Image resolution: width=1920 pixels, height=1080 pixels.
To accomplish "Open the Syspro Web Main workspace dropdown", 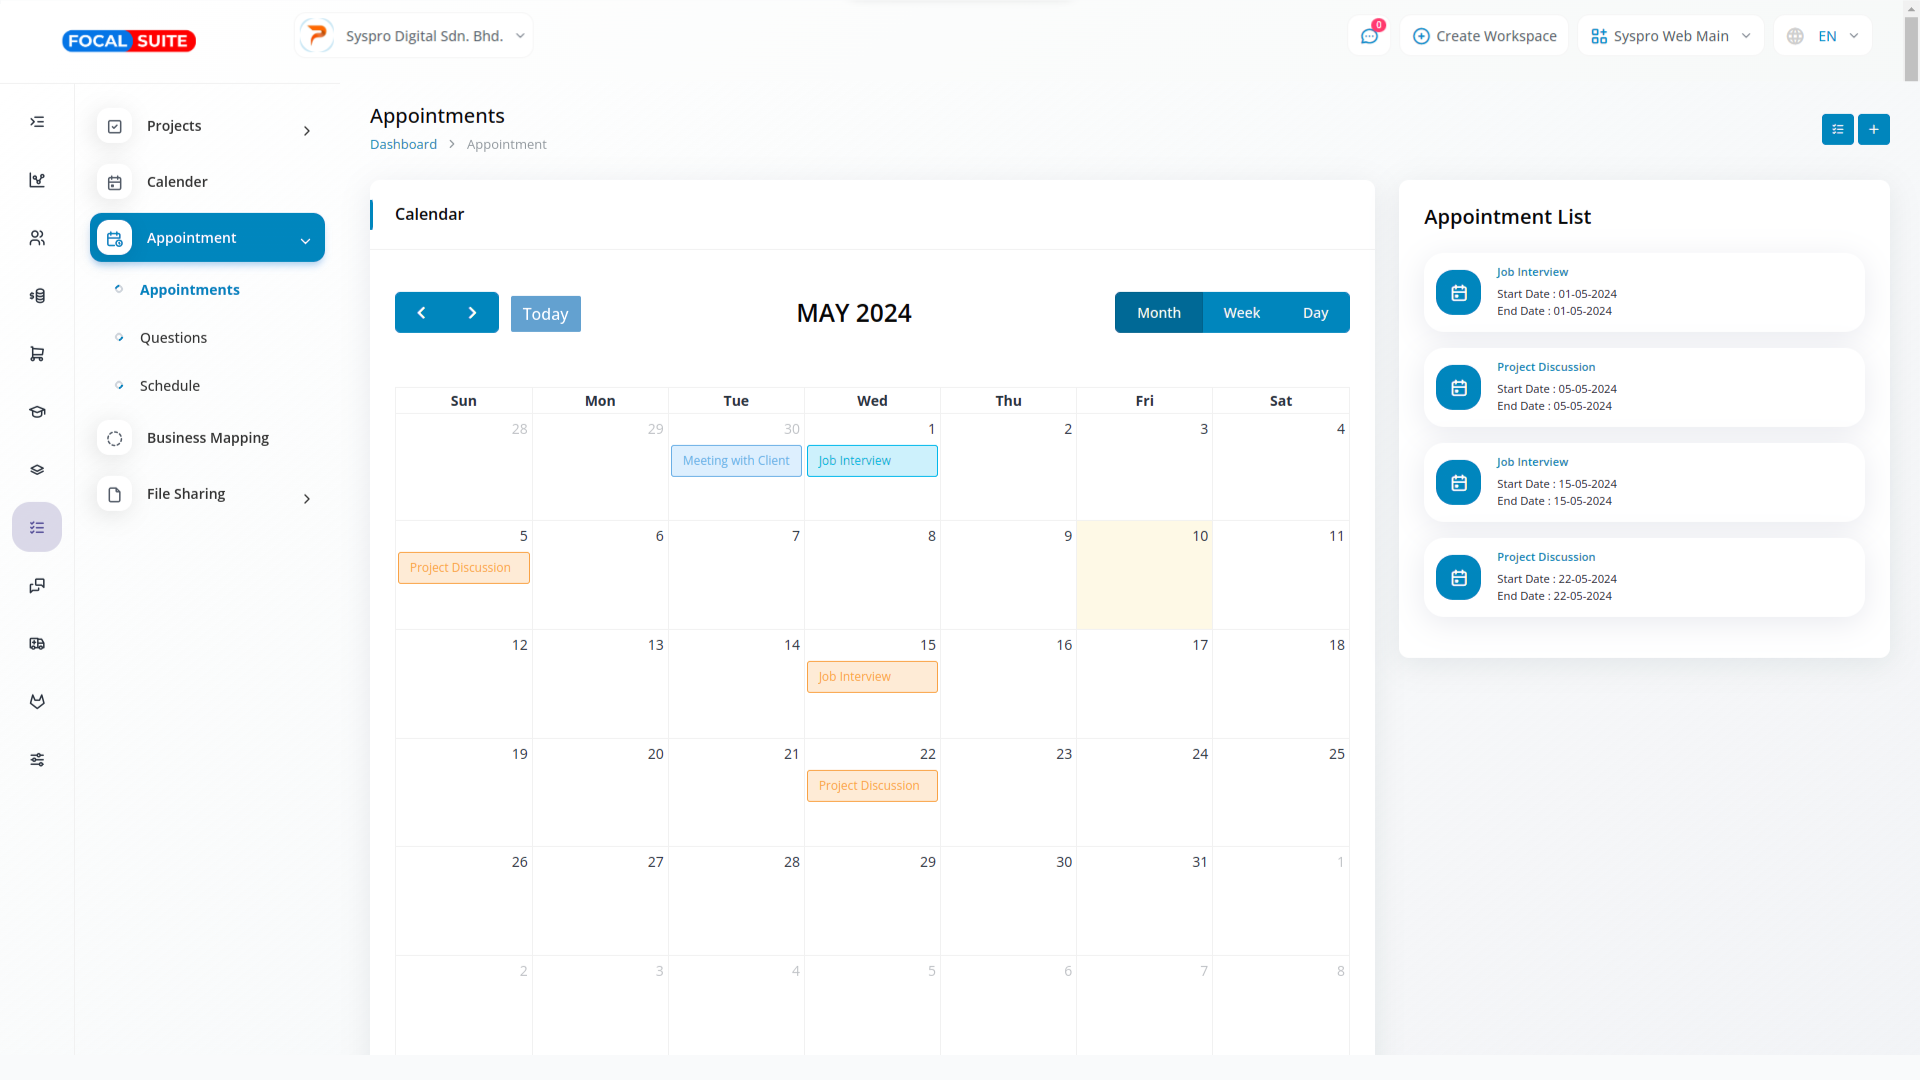I will coord(1670,36).
